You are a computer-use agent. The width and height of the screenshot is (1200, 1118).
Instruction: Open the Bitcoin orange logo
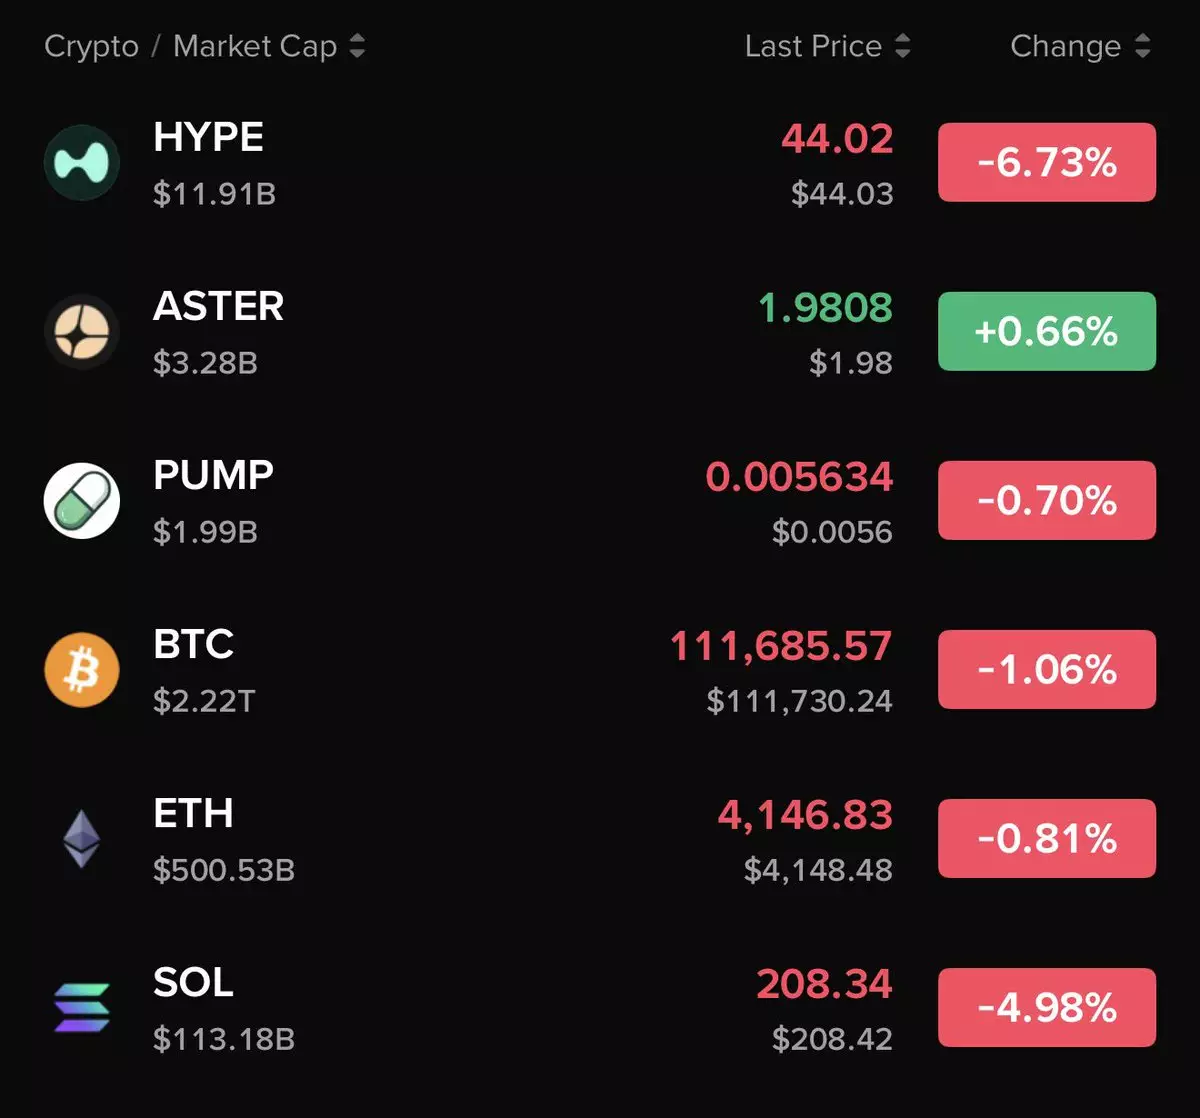click(x=82, y=669)
